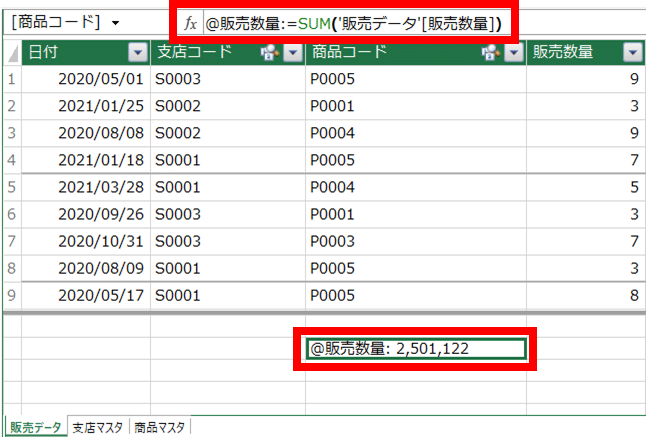
Task: Select row header 9
Action: coord(12,295)
